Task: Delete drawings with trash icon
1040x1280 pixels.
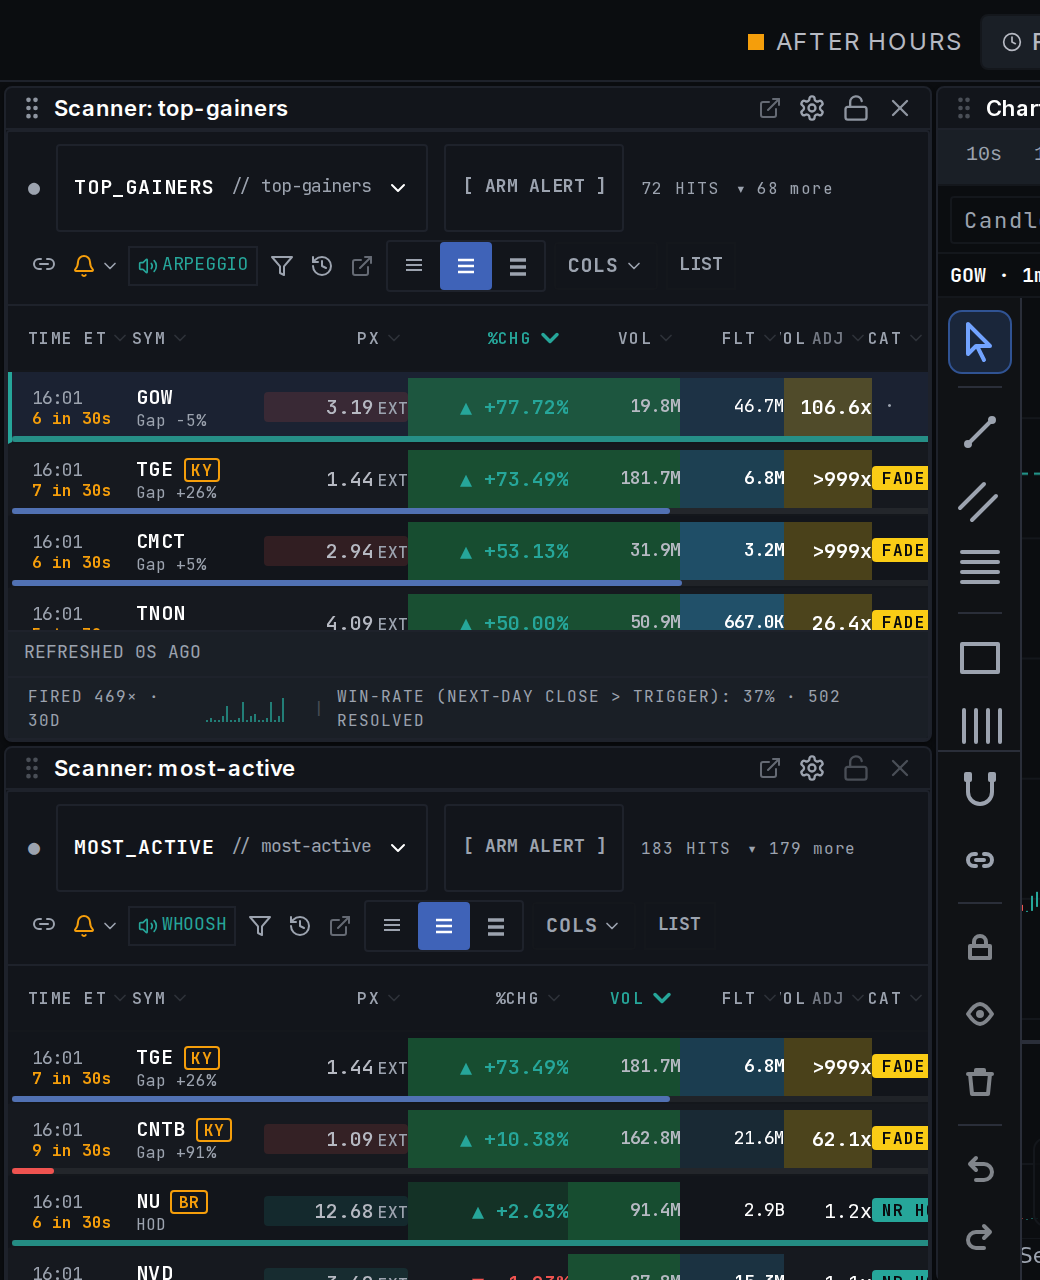Action: coord(980,1082)
